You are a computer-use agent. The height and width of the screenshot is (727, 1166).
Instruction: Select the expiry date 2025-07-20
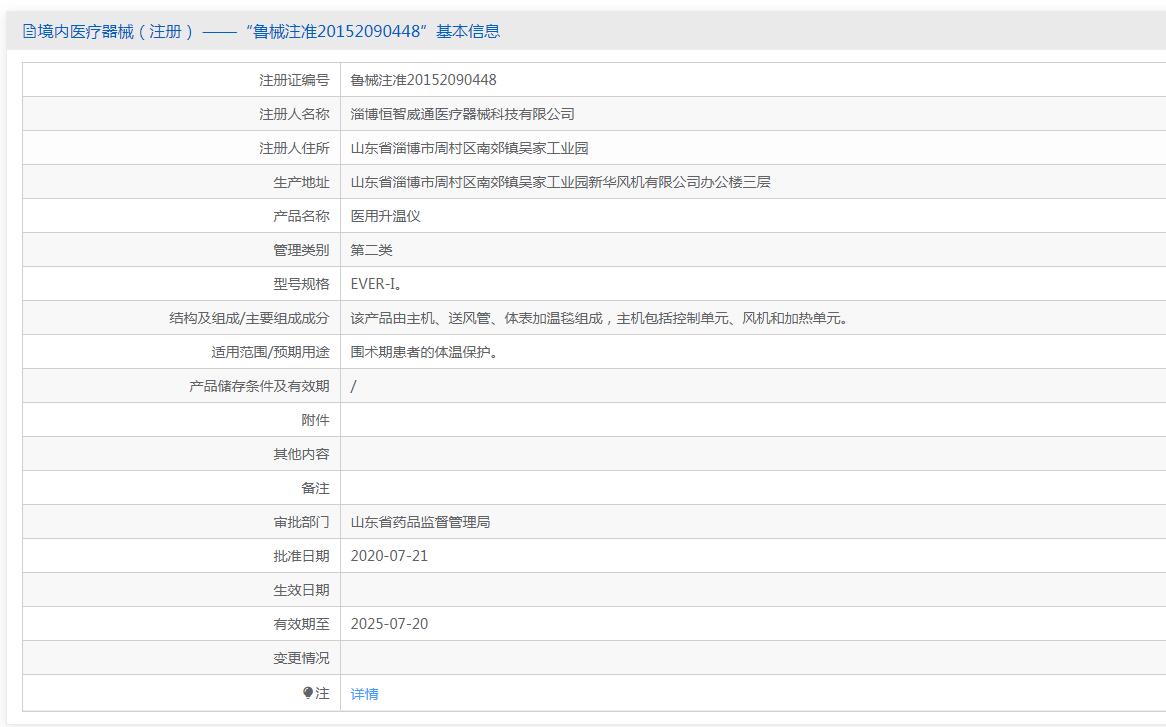click(x=389, y=624)
